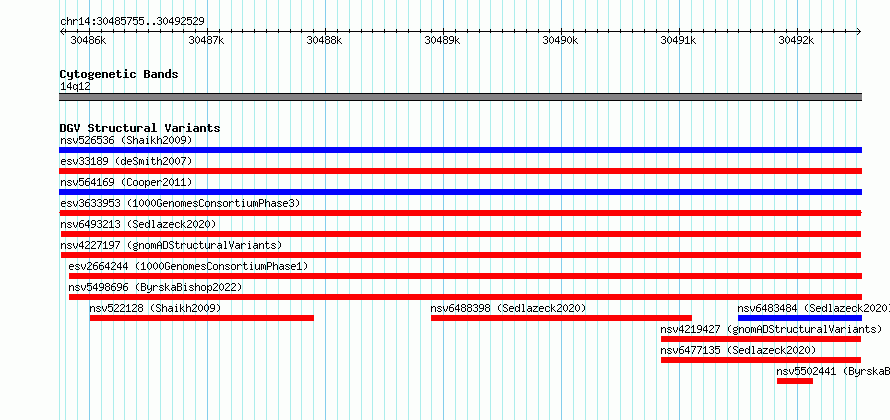The height and width of the screenshot is (420, 890).
Task: Open the nsv5498696 (ByrskaBishop2022) label
Action: [x=155, y=287]
